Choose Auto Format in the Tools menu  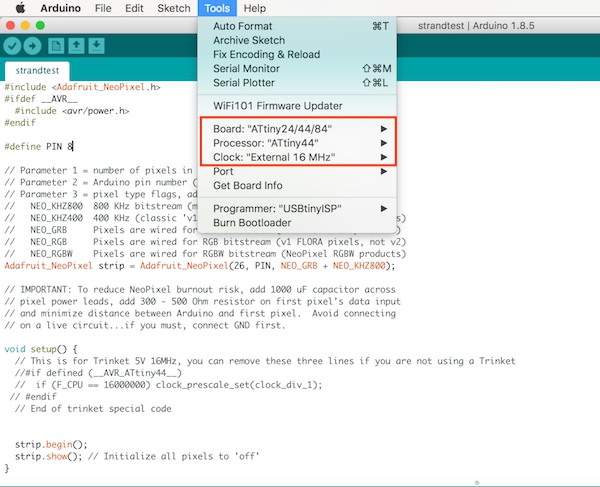[297, 26]
